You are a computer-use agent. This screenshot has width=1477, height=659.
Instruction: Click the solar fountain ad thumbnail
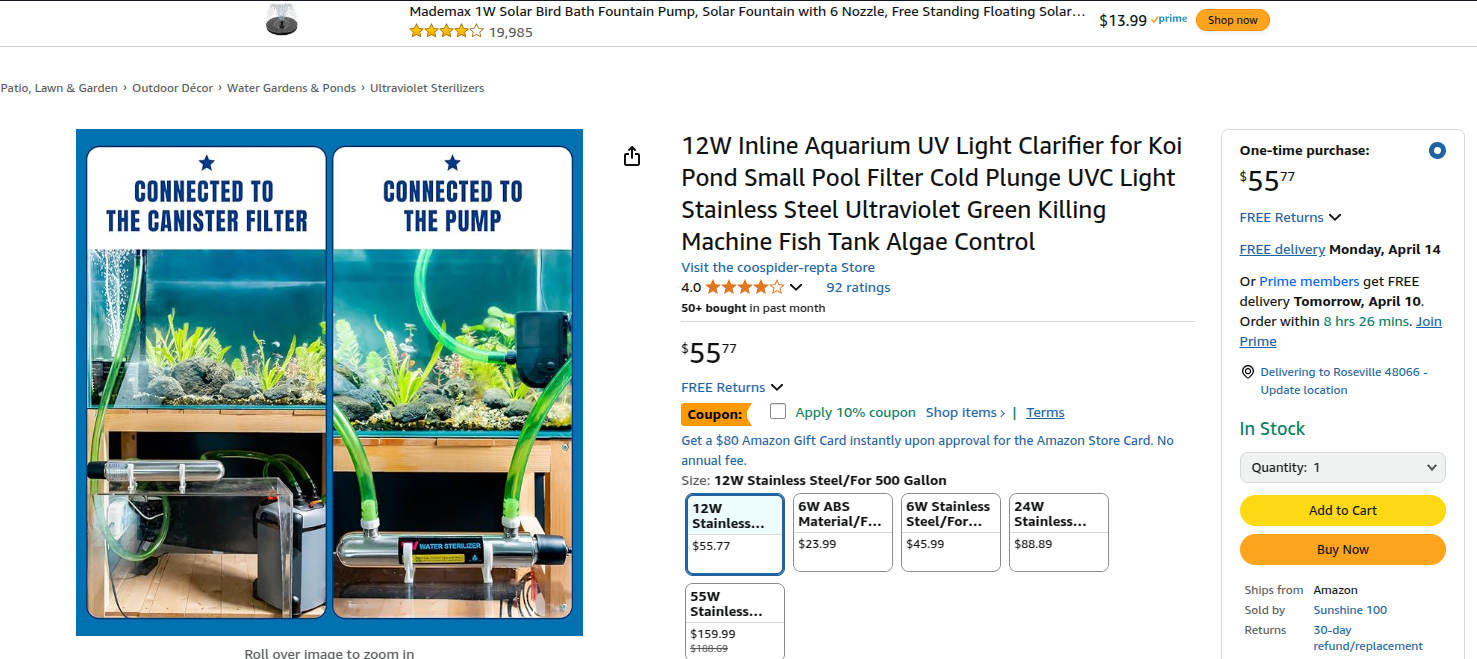282,20
